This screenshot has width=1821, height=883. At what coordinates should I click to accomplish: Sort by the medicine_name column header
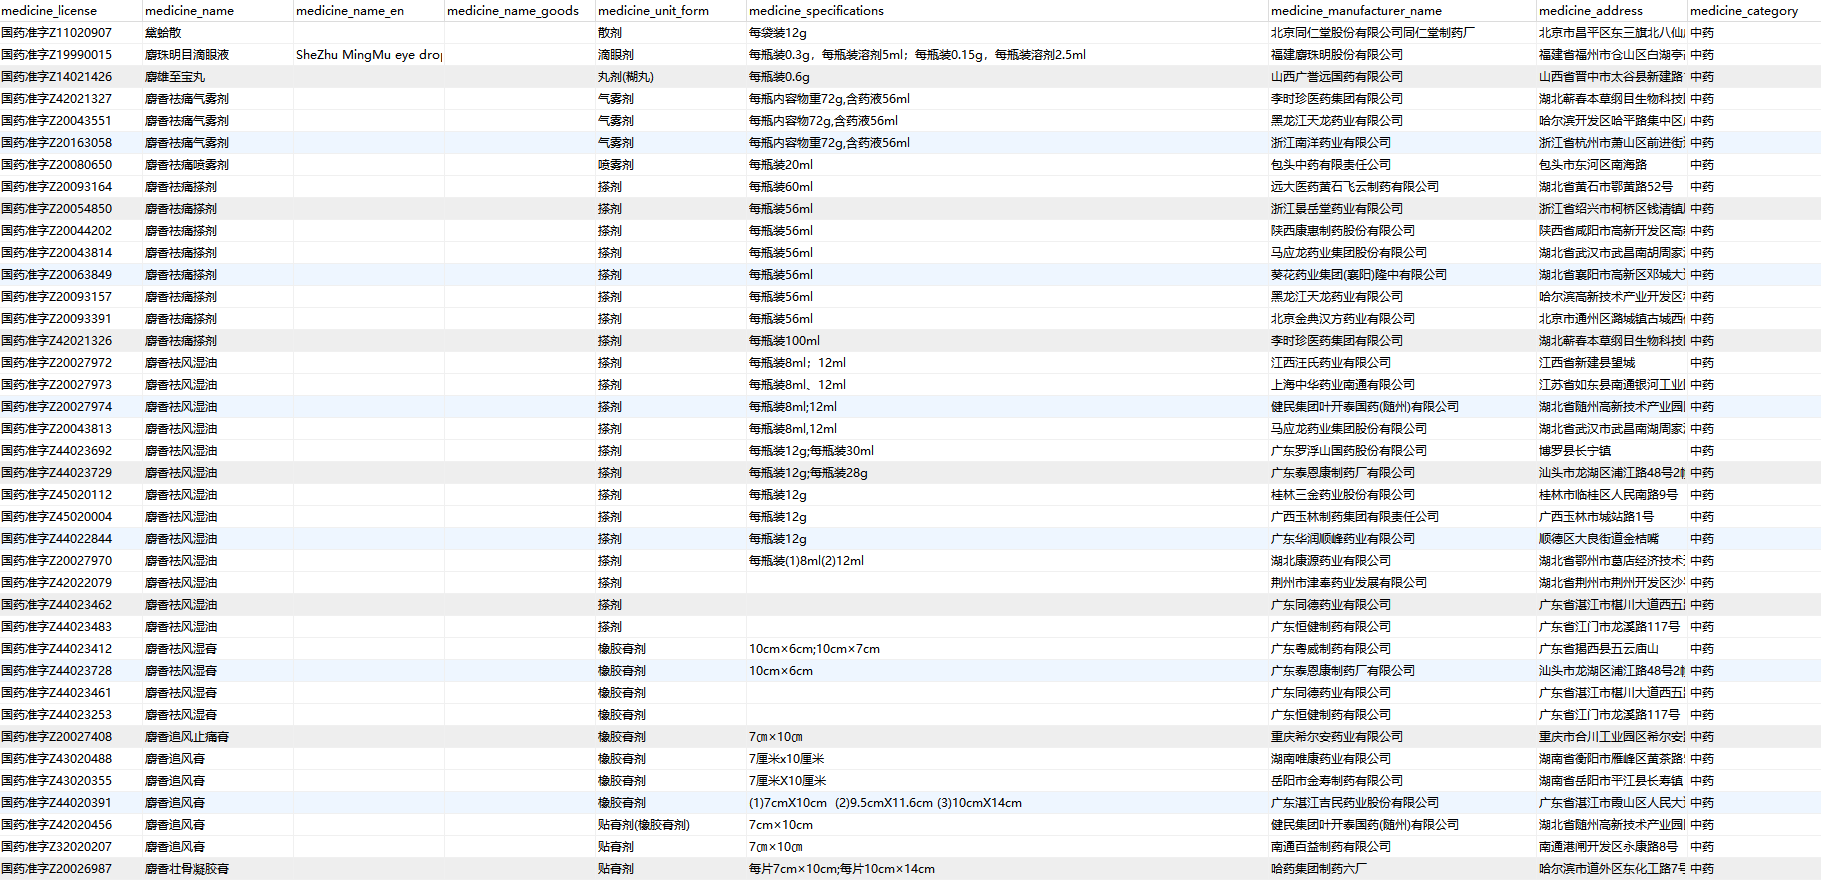point(190,11)
